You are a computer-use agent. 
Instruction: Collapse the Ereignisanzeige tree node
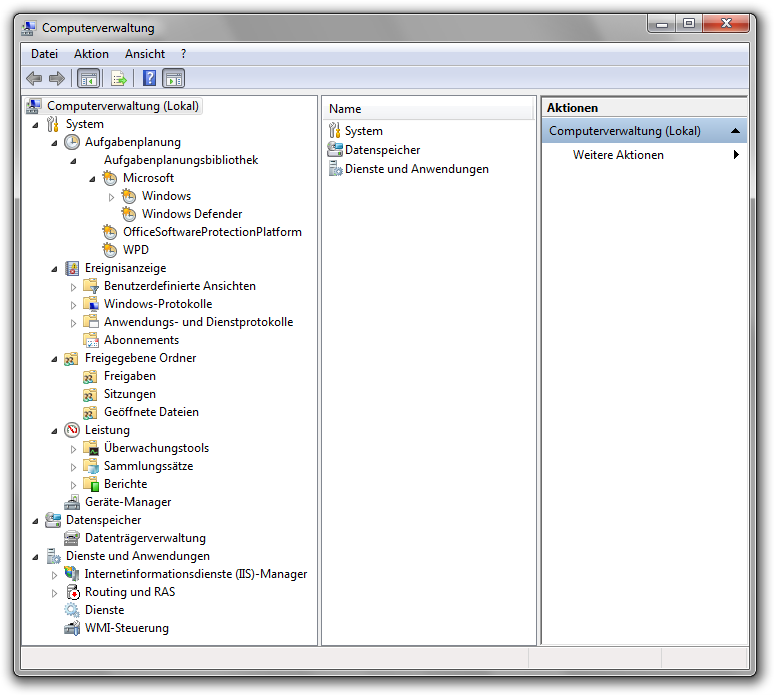[55, 269]
